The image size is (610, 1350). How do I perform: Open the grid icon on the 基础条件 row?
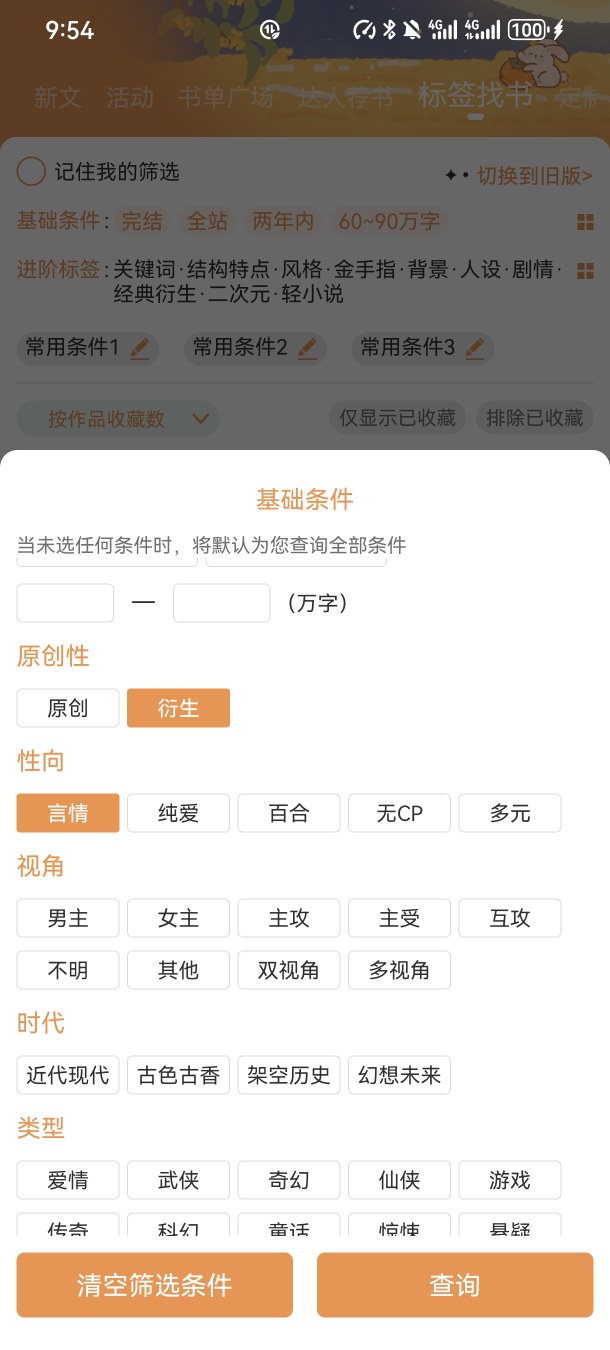(x=585, y=222)
